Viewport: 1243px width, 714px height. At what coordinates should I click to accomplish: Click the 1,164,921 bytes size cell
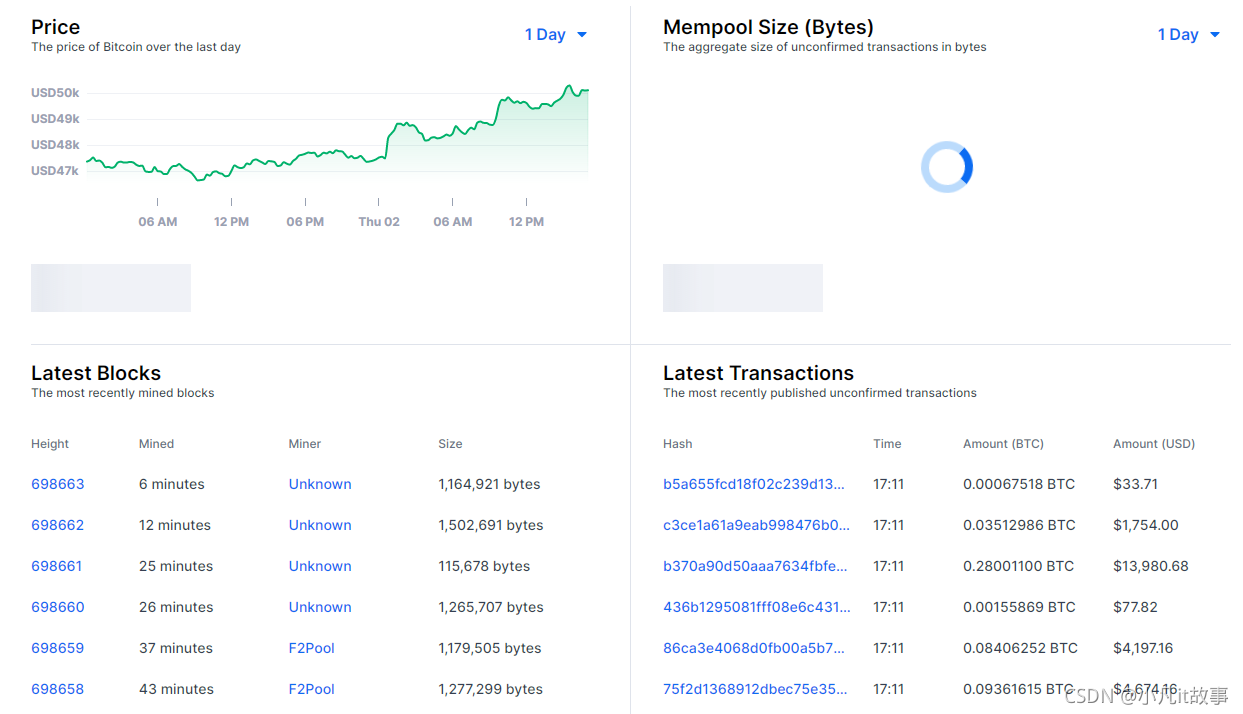(x=489, y=484)
